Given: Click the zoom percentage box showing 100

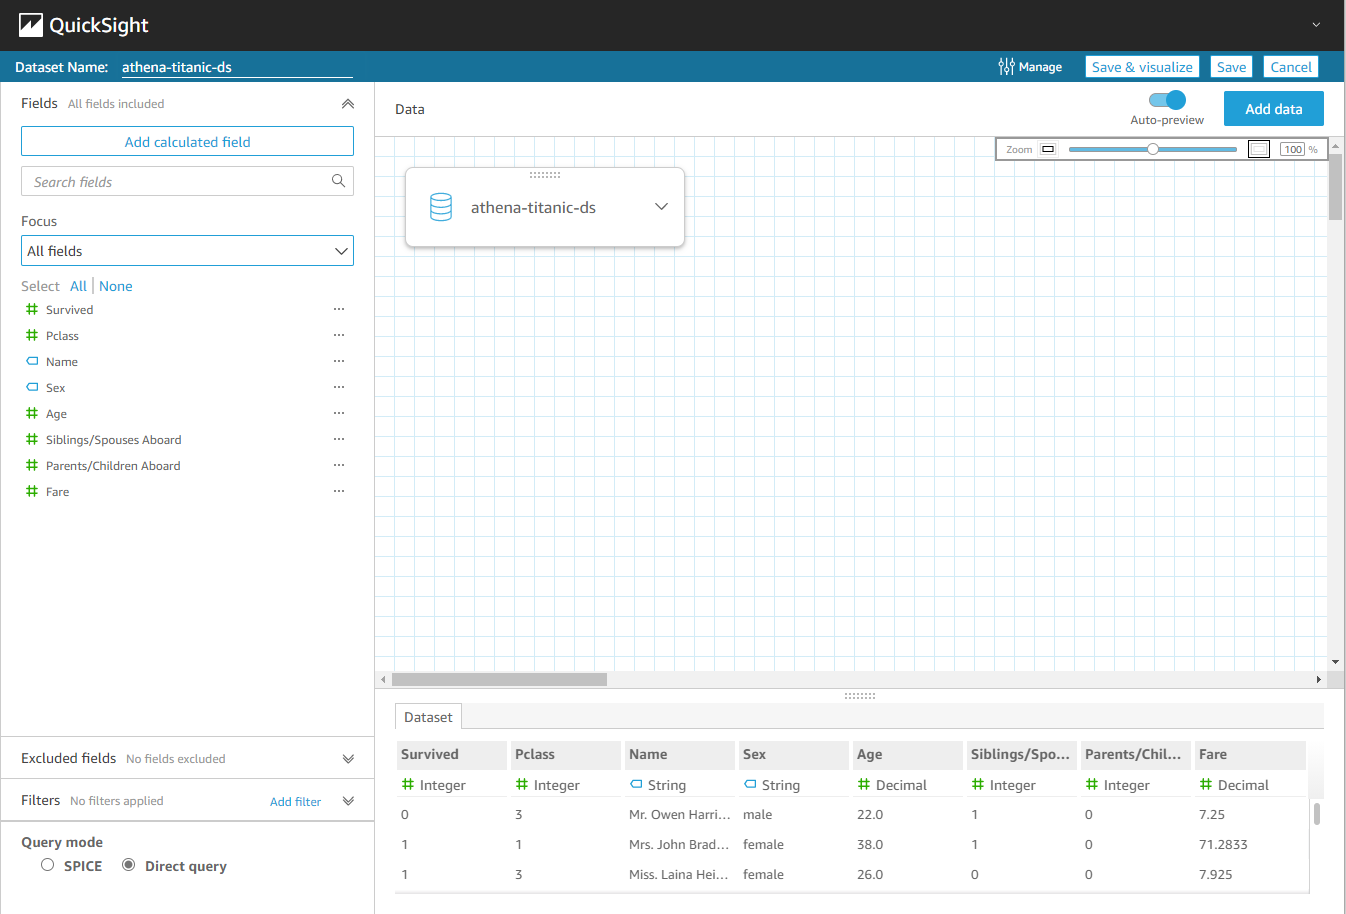Looking at the screenshot, I should (1293, 149).
